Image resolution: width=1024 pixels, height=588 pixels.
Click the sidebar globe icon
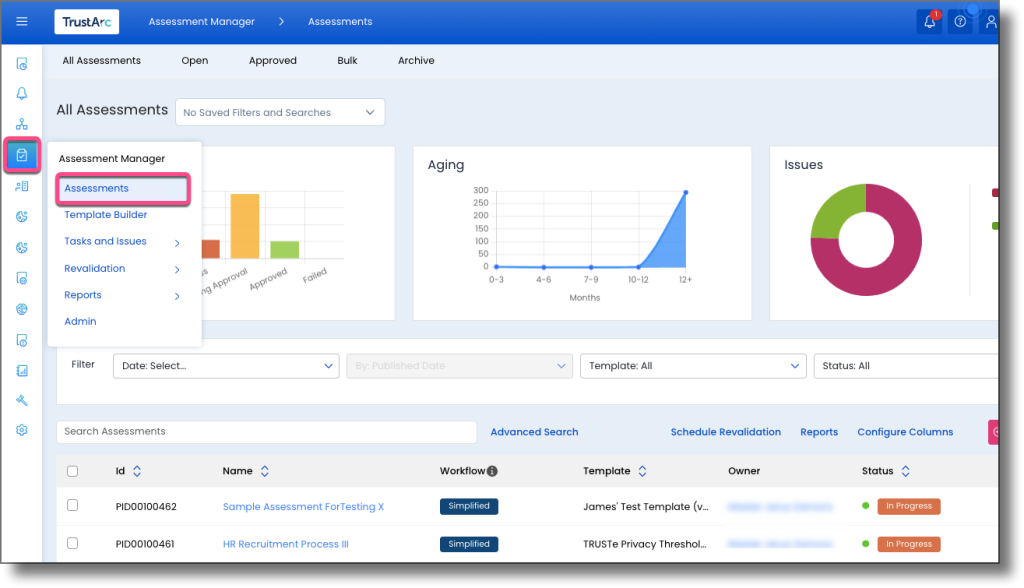pyautogui.click(x=22, y=309)
